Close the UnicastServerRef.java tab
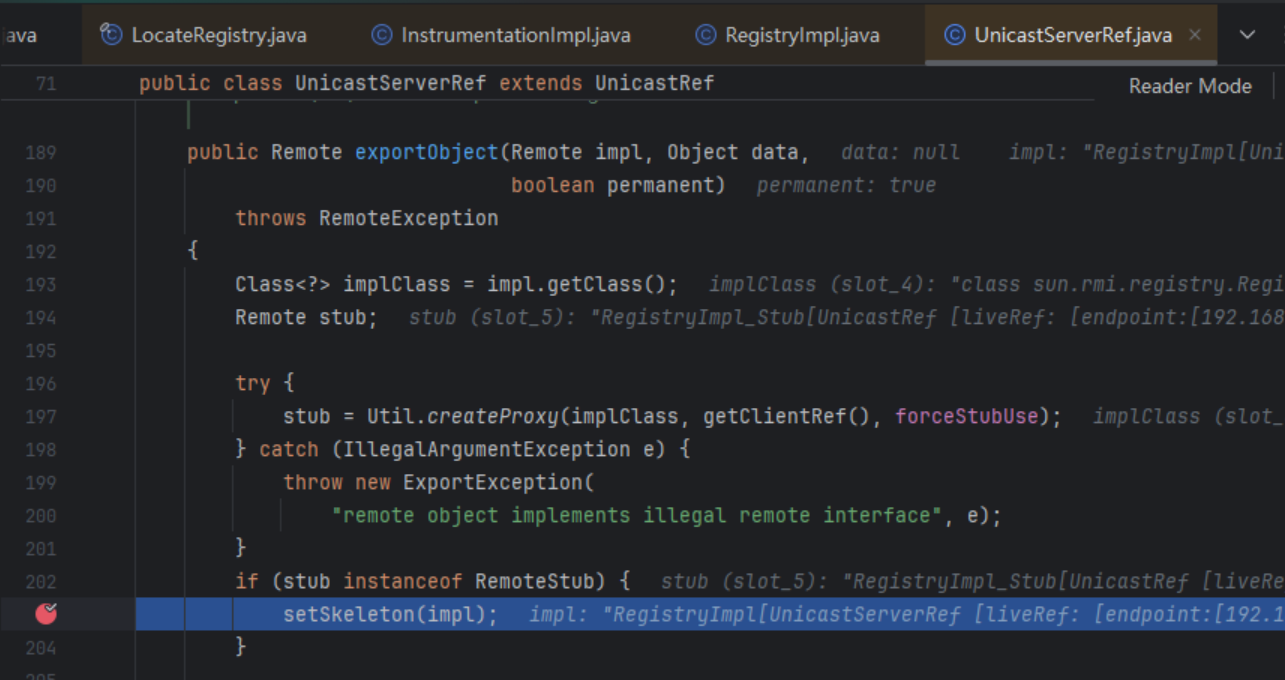The image size is (1285, 680). [1194, 35]
